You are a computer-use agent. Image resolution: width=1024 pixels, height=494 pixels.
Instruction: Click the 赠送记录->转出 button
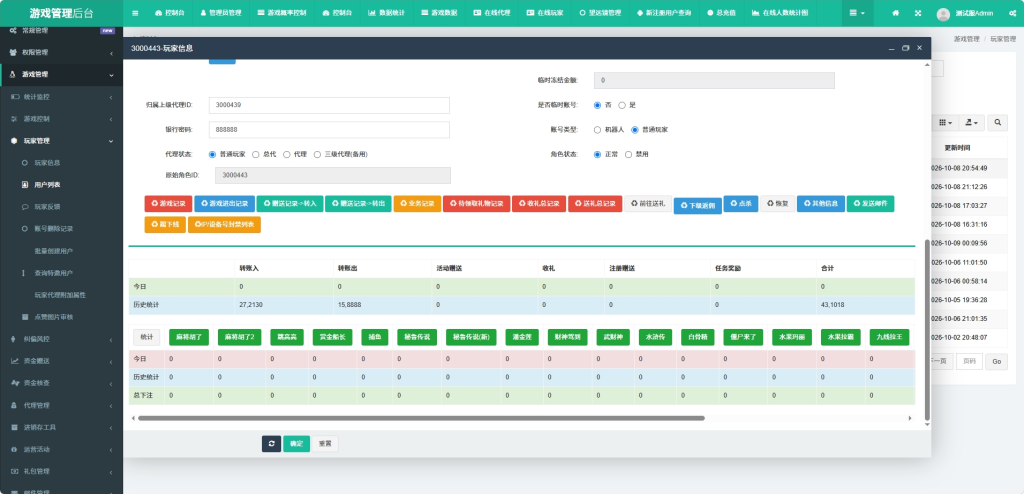tap(358, 204)
